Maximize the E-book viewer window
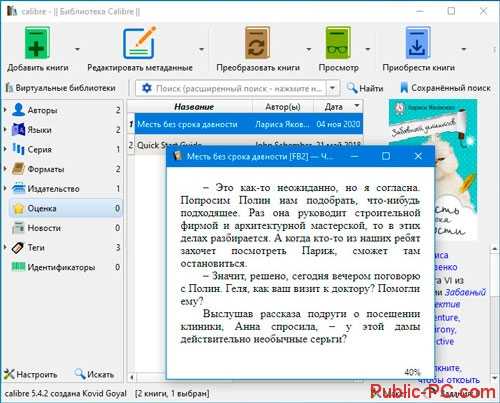Image resolution: width=500 pixels, height=403 pixels. tap(386, 156)
